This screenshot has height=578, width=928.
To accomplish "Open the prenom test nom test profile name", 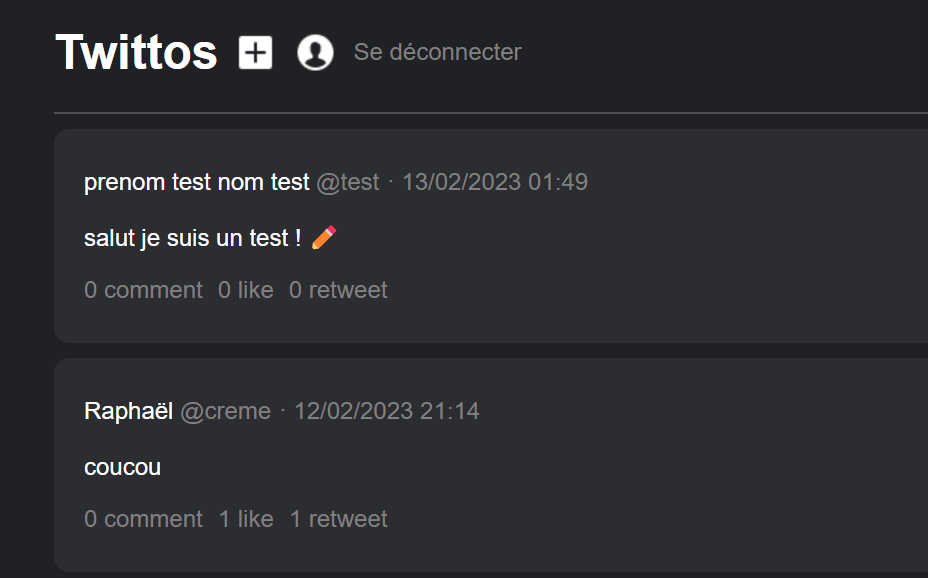I will 197,182.
